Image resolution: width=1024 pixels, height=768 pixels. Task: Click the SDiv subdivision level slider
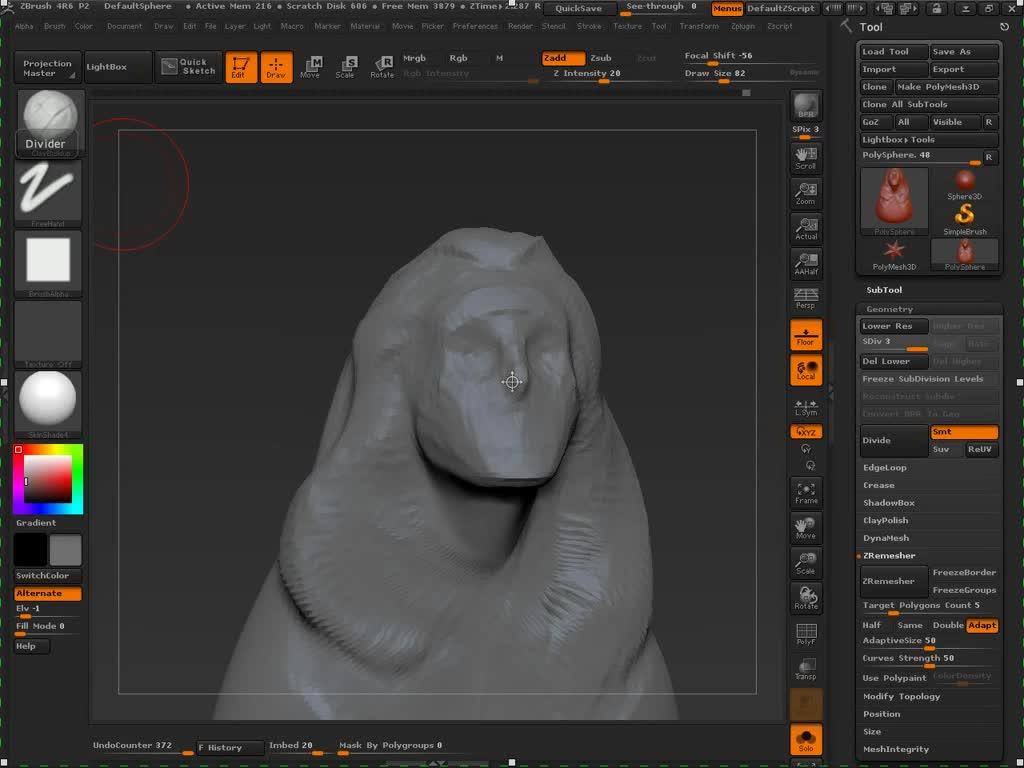pyautogui.click(x=893, y=344)
